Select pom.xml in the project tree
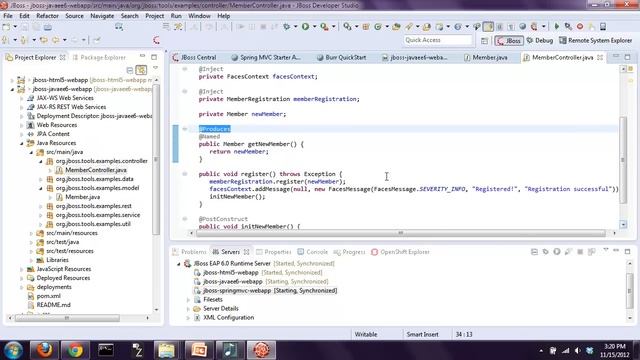 point(48,296)
